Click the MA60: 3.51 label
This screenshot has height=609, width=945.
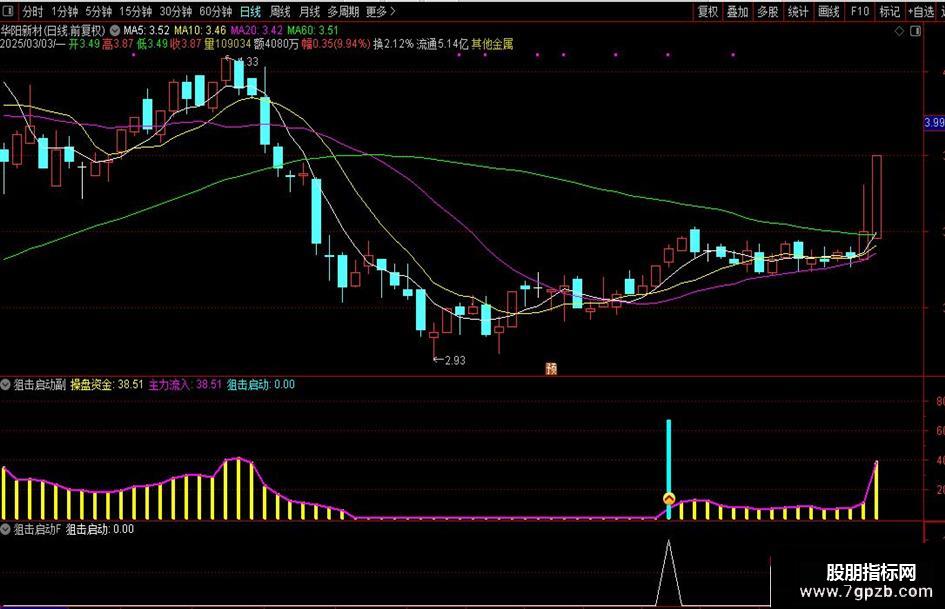pyautogui.click(x=313, y=30)
